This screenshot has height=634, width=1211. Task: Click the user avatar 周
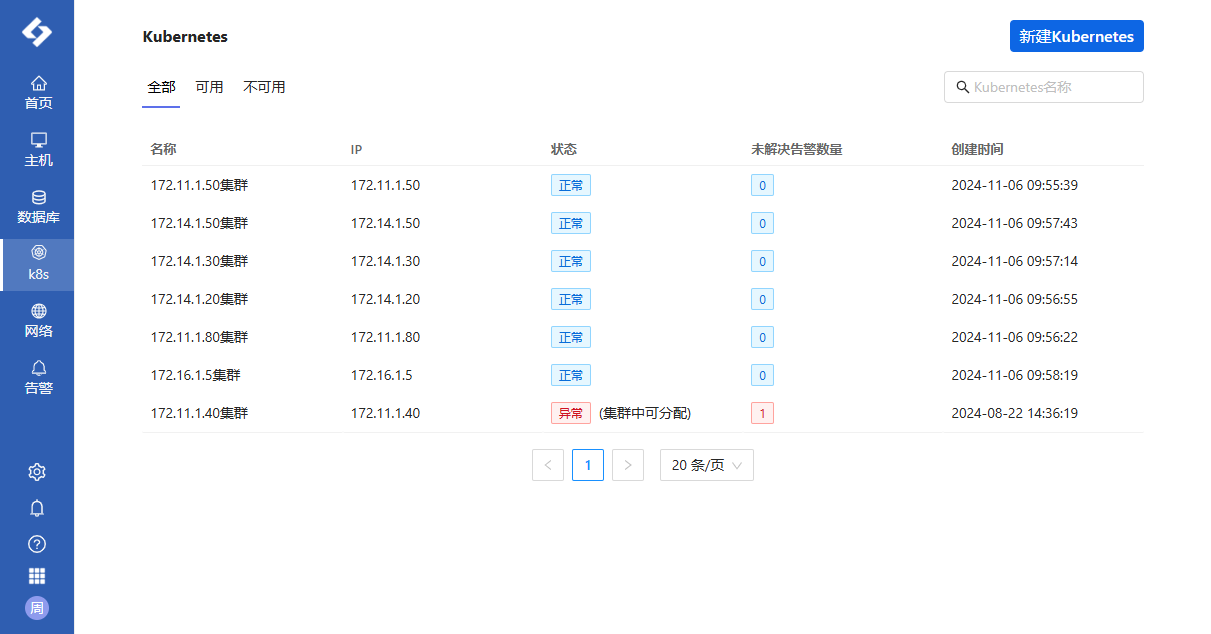tap(37, 608)
